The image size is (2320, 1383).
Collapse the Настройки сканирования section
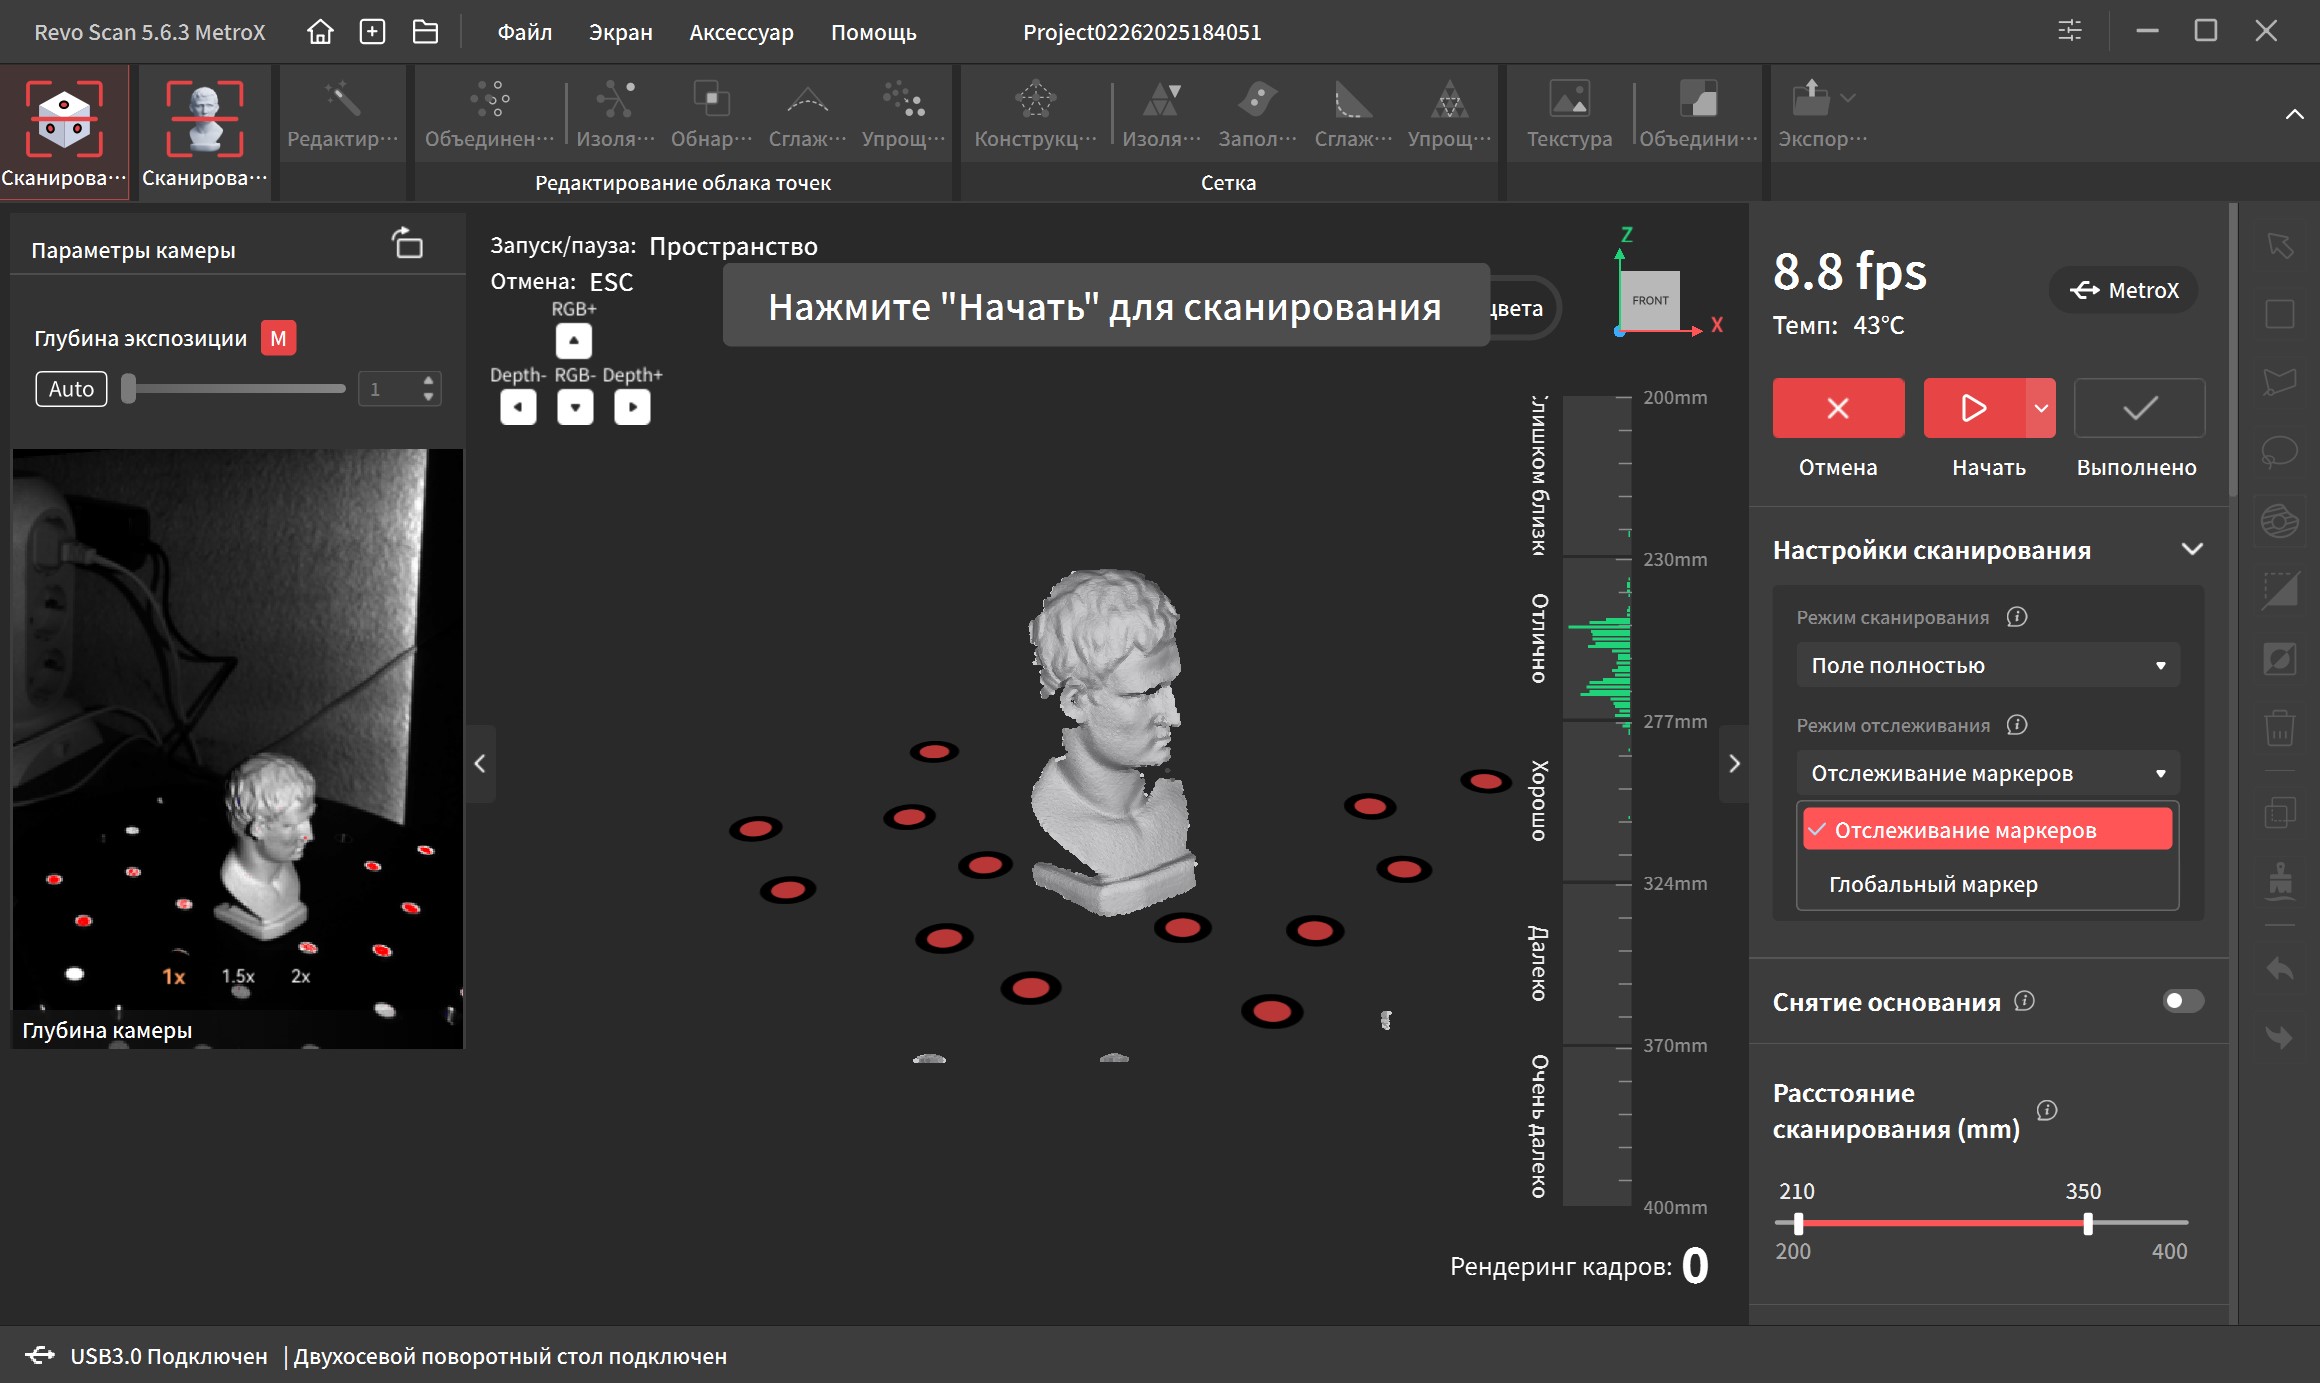click(2192, 550)
